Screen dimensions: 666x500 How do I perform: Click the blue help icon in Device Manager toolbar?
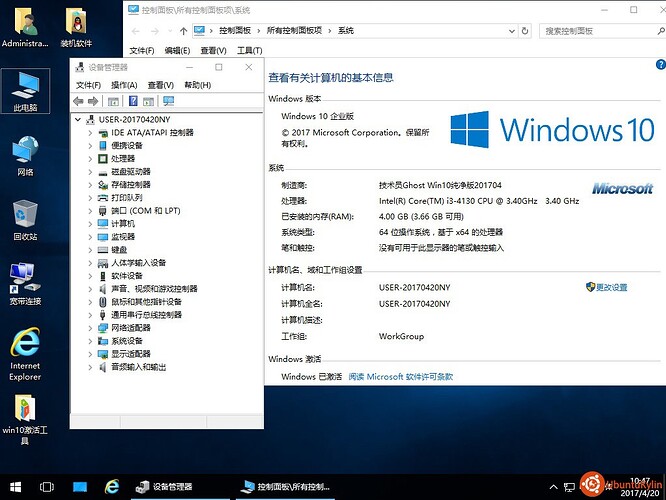click(x=133, y=101)
